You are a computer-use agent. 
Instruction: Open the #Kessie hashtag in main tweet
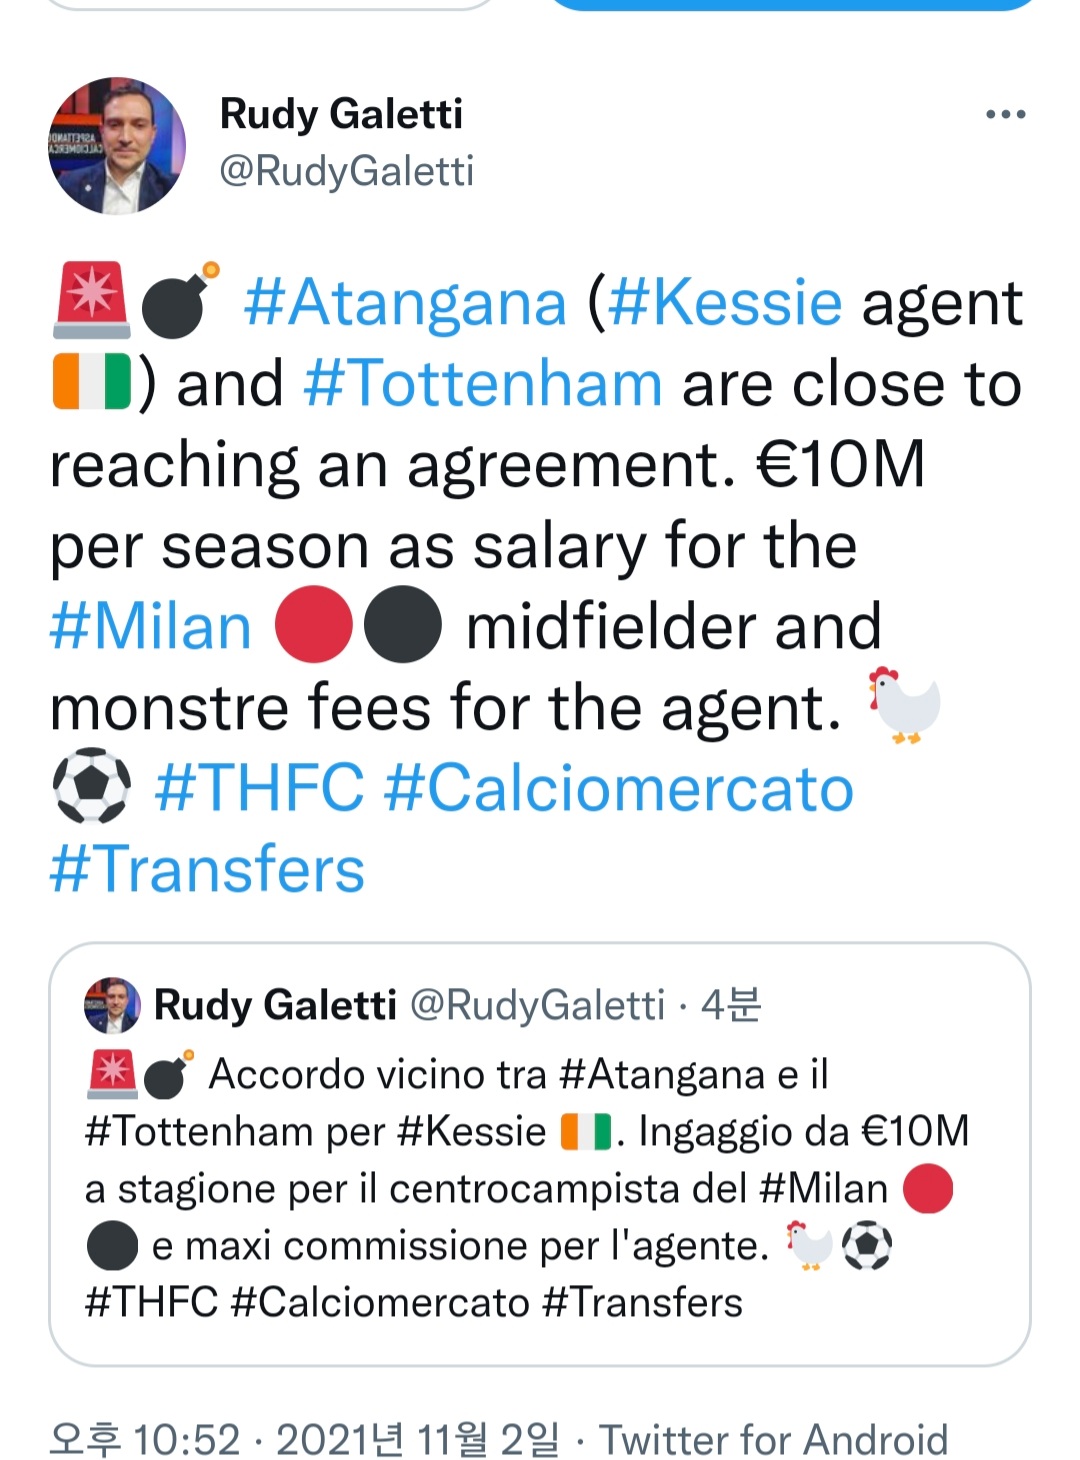[x=725, y=302]
